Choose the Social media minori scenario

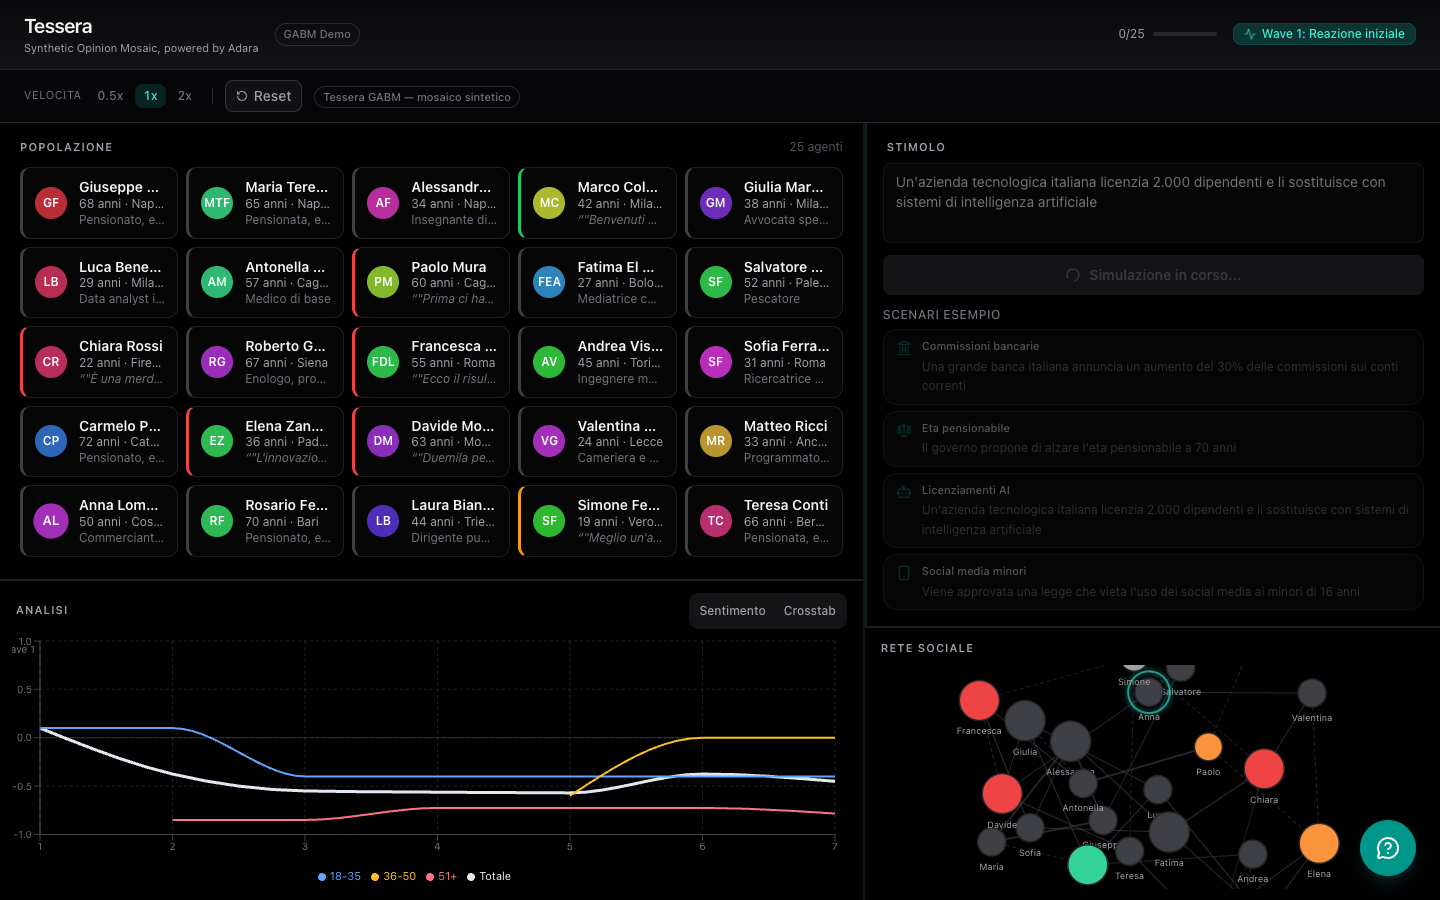click(1153, 582)
